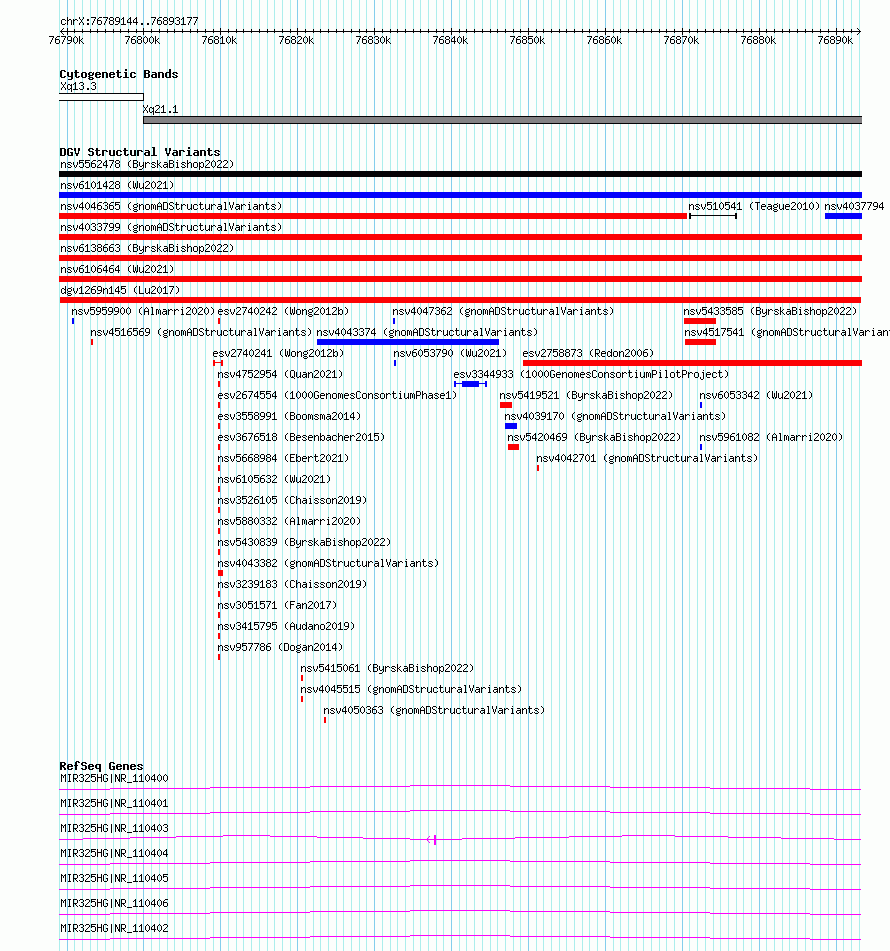
Task: Click the Xq13.3 cytogenetic band bar
Action: 101,97
